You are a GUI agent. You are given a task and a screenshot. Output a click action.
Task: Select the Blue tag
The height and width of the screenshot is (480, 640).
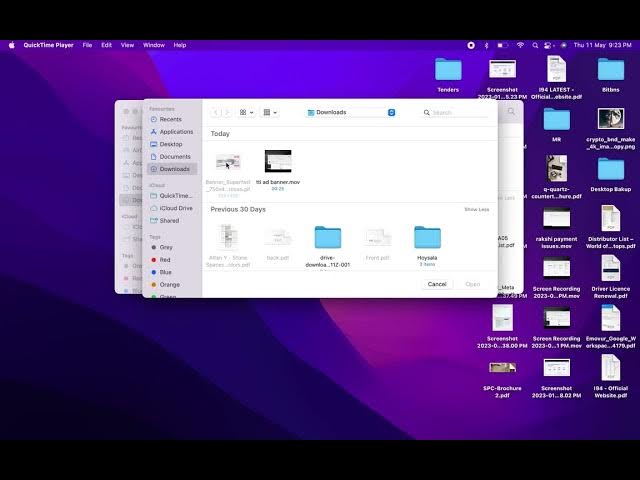[172, 272]
